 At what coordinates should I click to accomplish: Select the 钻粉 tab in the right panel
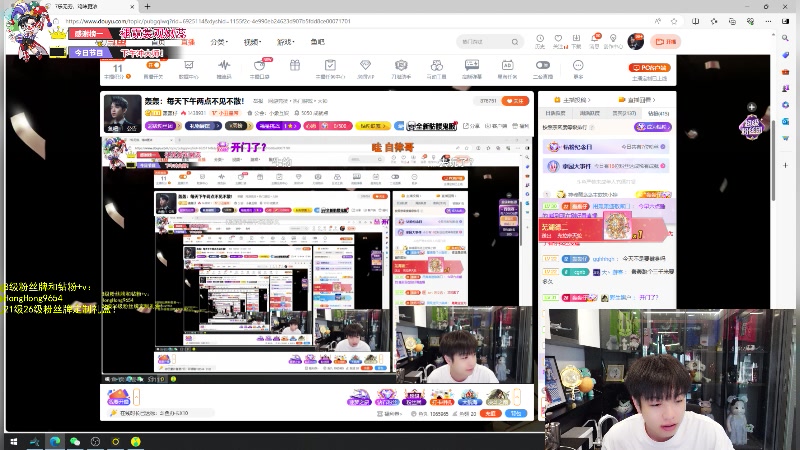[x=658, y=113]
